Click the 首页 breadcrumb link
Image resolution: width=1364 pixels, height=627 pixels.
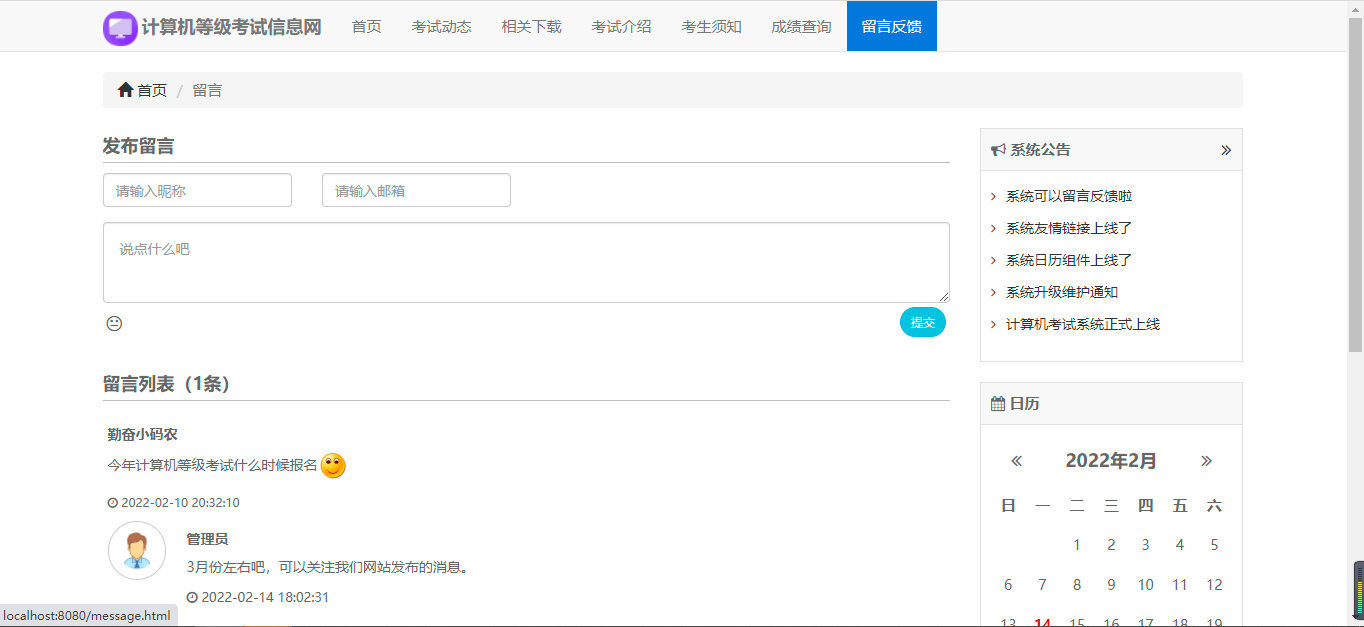(x=152, y=90)
